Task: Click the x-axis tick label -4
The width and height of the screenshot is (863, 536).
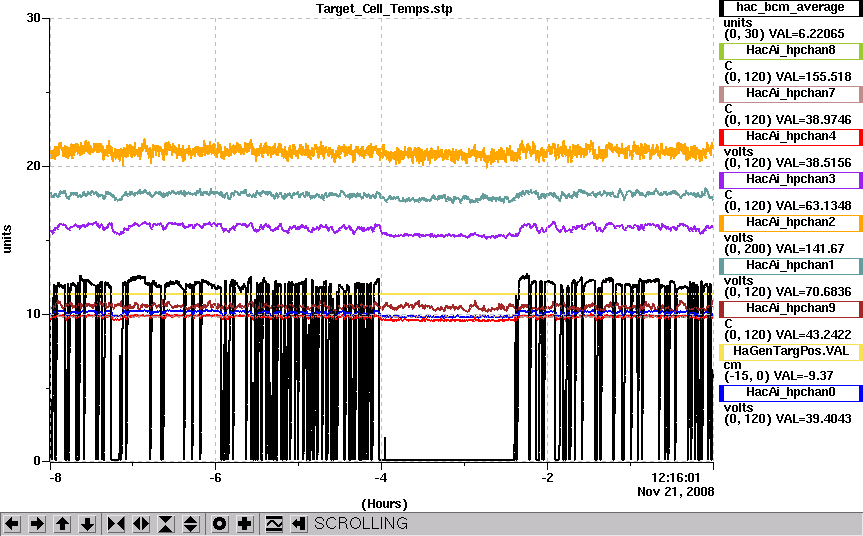Action: tap(381, 477)
